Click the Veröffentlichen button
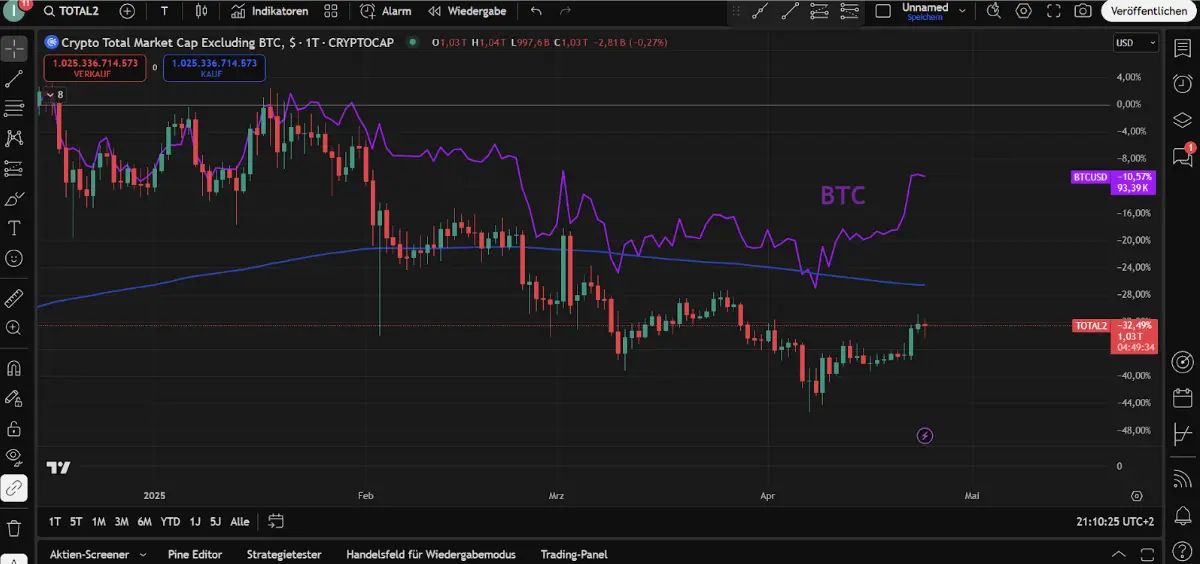The width and height of the screenshot is (1200, 564). 1149,11
